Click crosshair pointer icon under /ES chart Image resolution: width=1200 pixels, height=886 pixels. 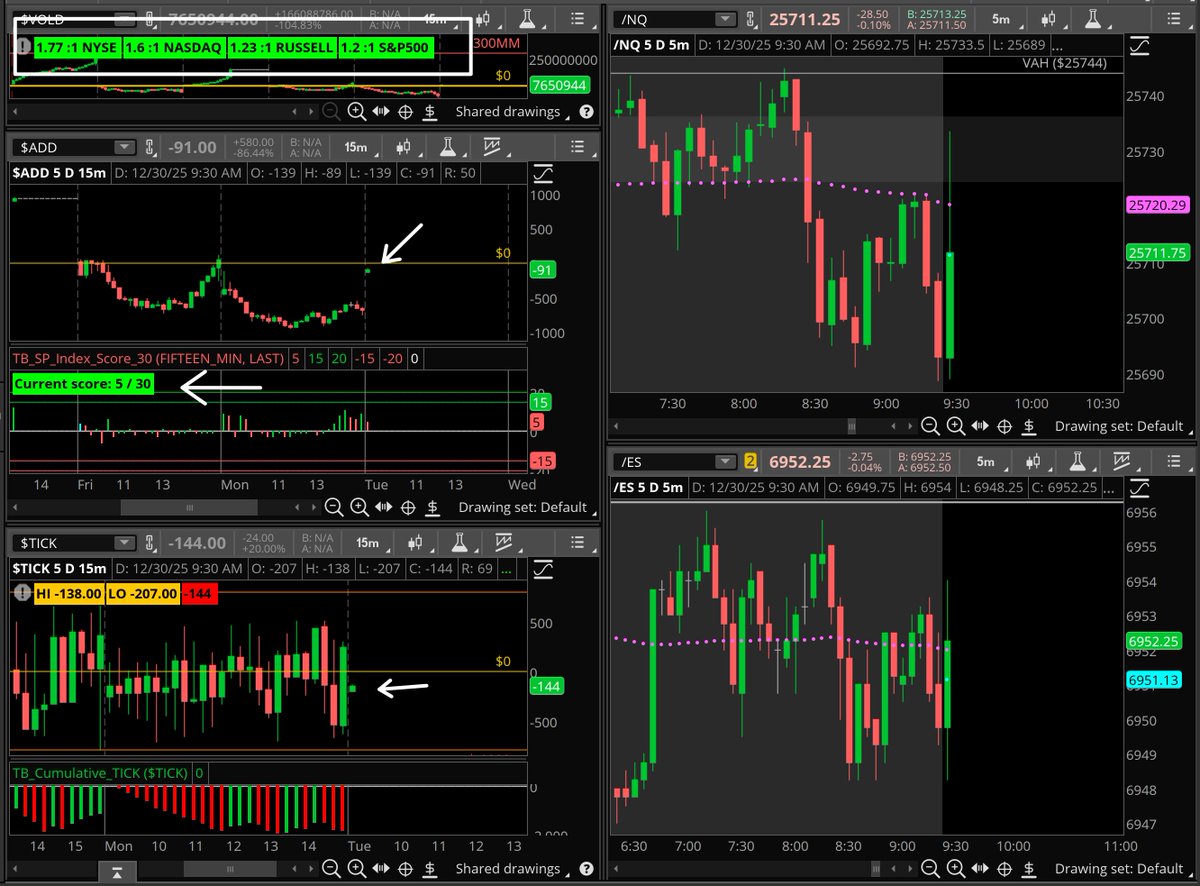(x=1005, y=869)
